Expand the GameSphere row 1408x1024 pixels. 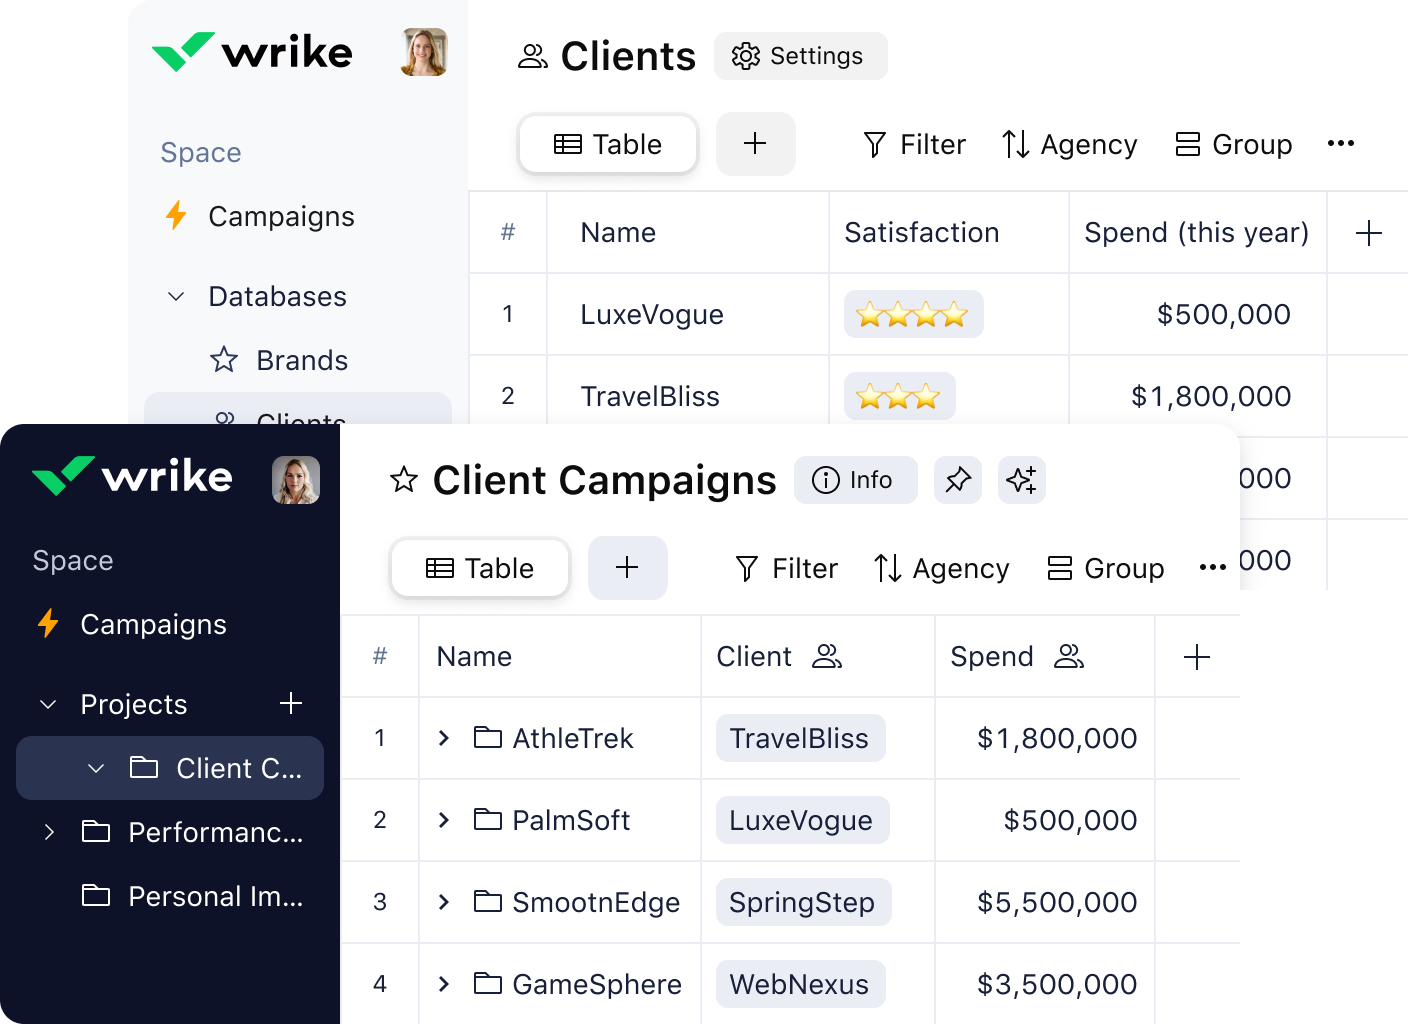(x=444, y=984)
